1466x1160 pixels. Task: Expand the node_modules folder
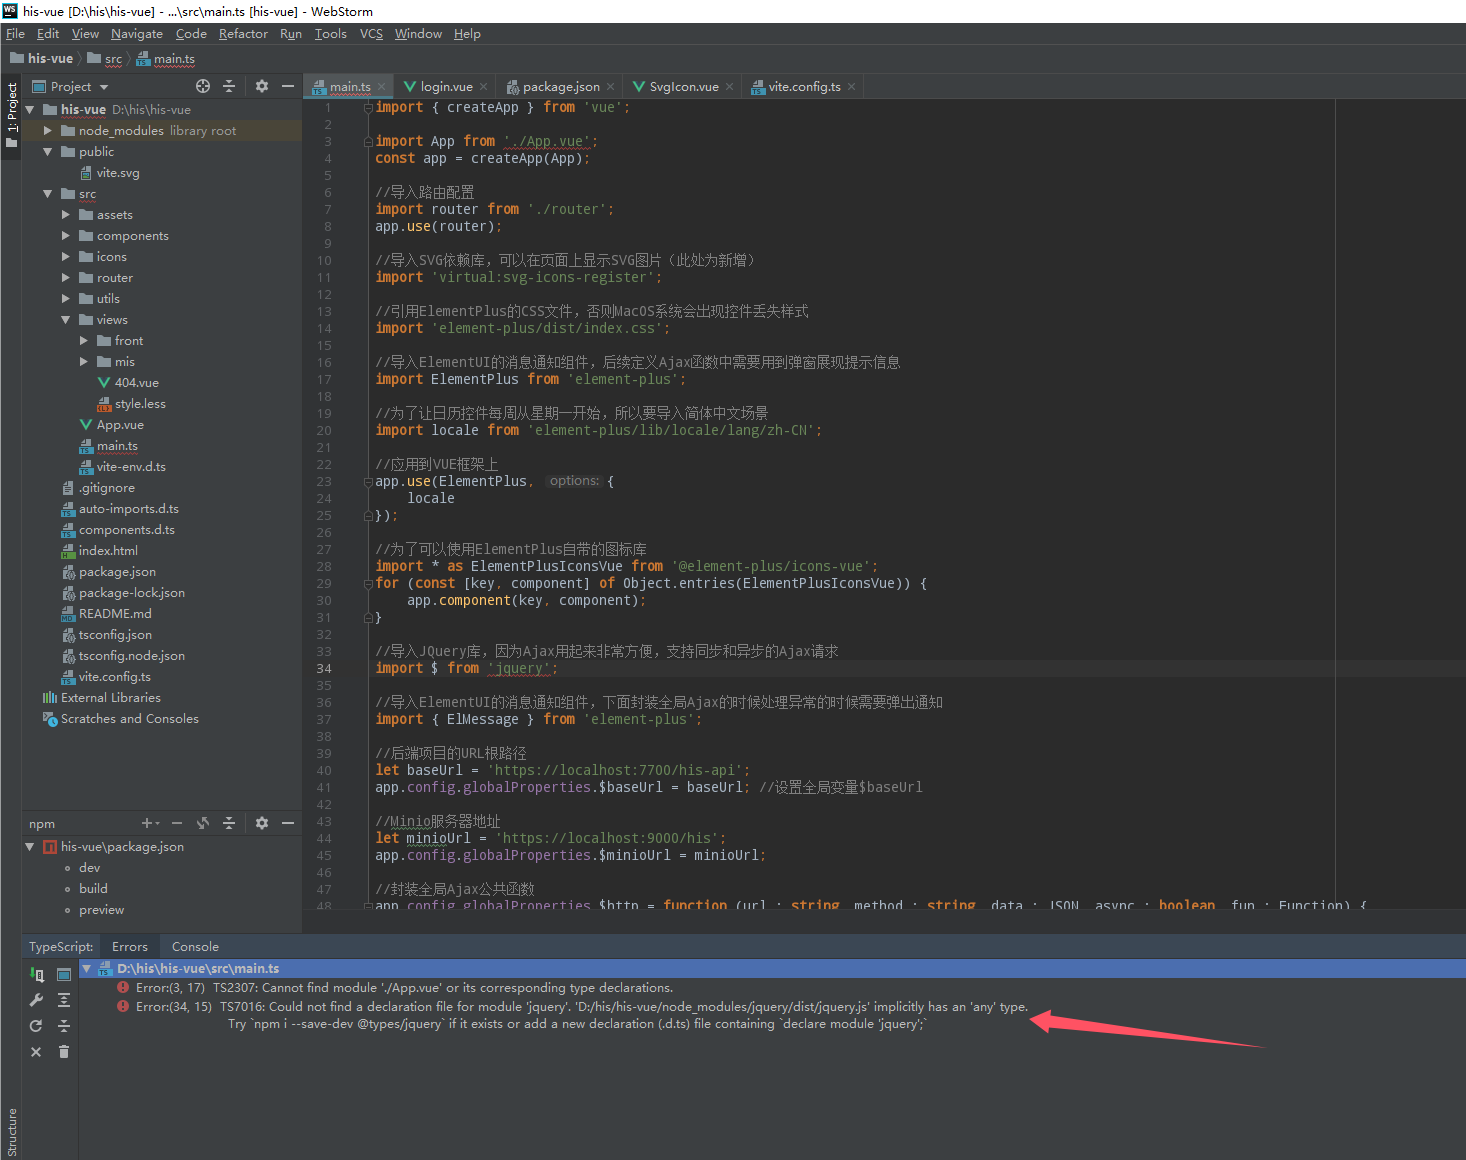click(47, 131)
